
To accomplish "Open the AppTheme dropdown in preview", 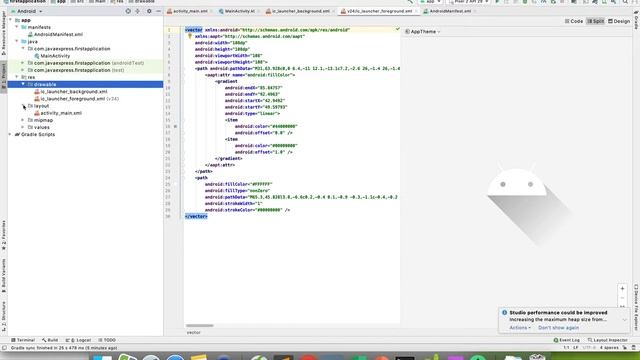I will 423,31.
